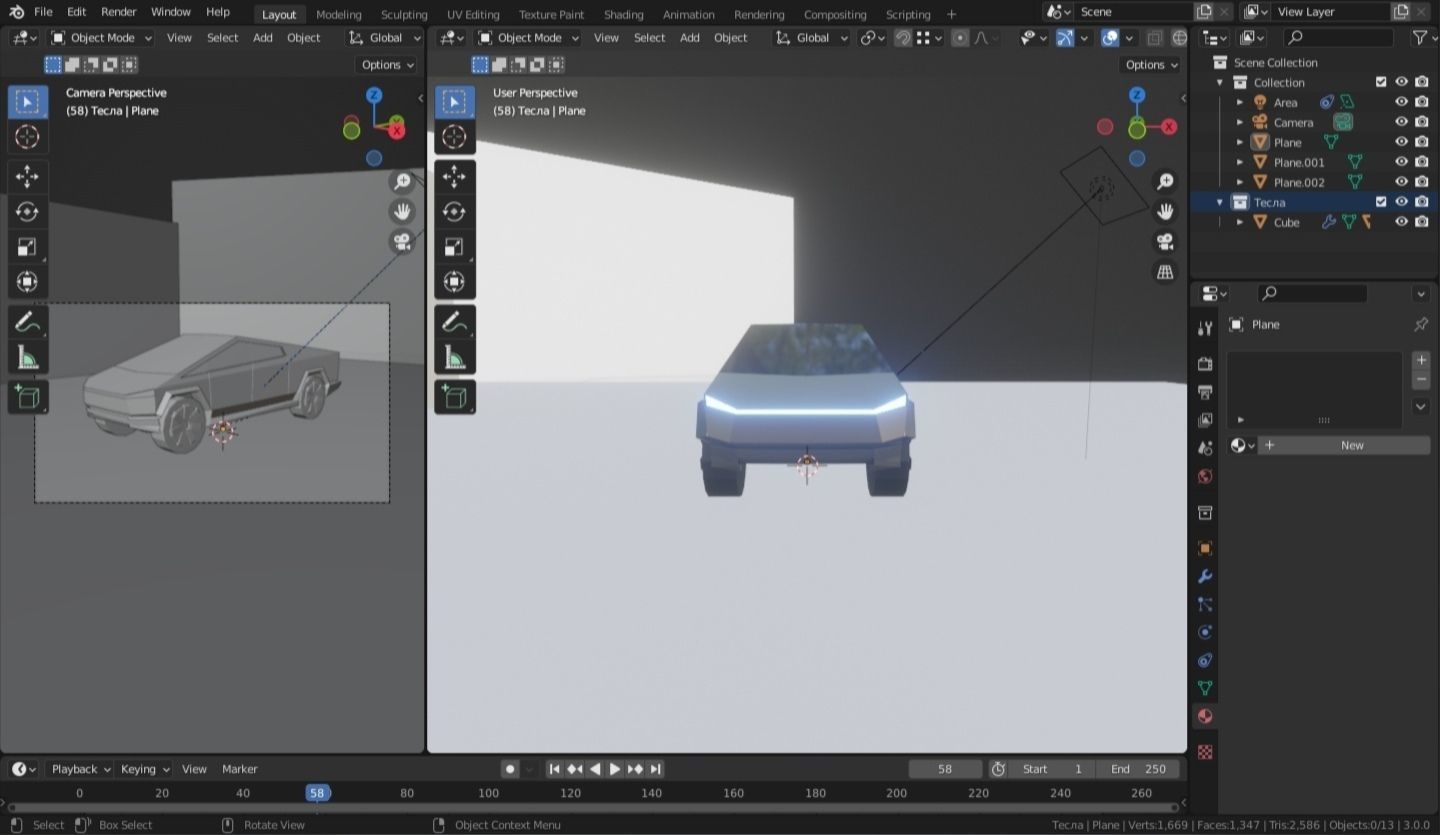Add a material slot with plus button
This screenshot has height=835, width=1440.
click(1421, 359)
